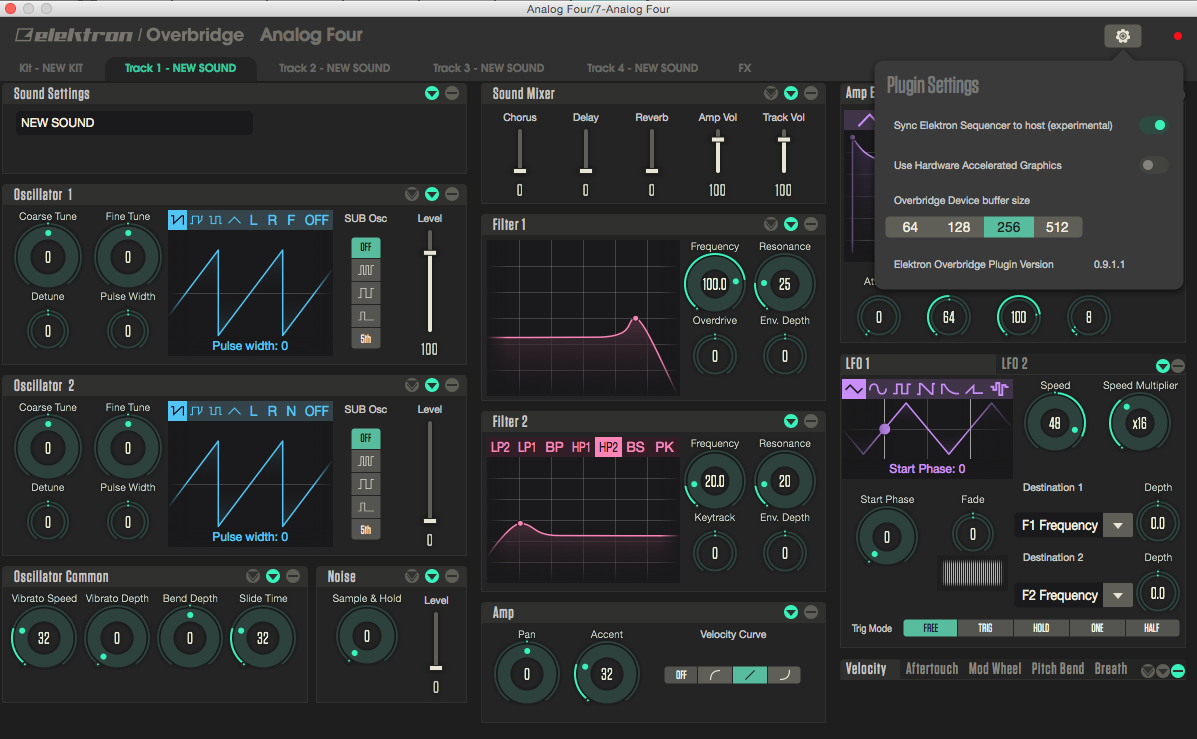Set LFO Trig Mode to TRIG
This screenshot has width=1197, height=739.
point(986,628)
